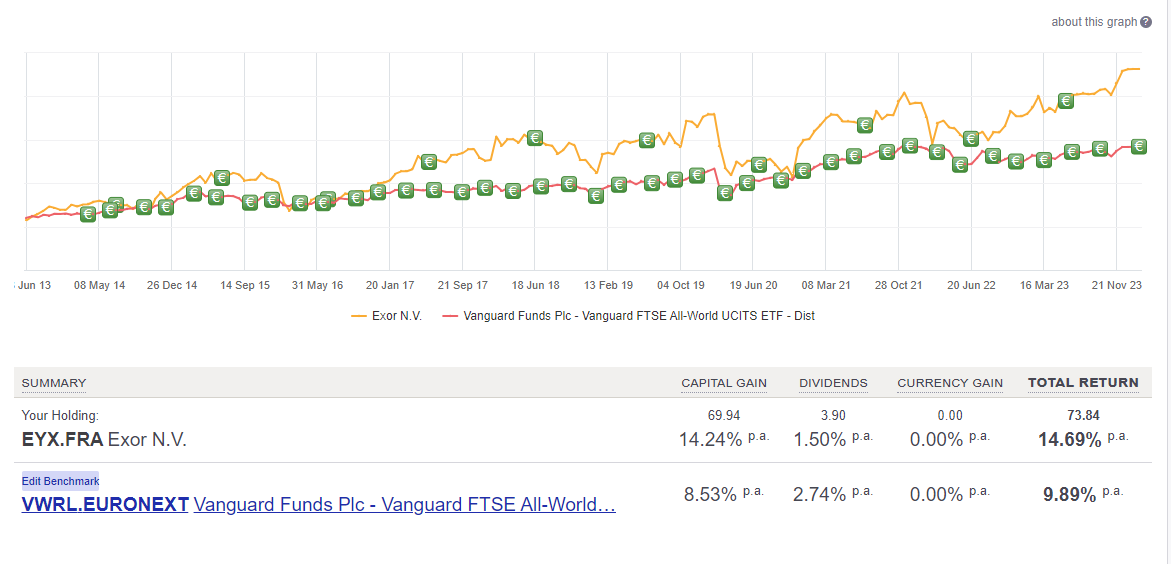Click the first Vanguard dividend marker on red line
The width and height of the screenshot is (1171, 564).
pos(87,214)
